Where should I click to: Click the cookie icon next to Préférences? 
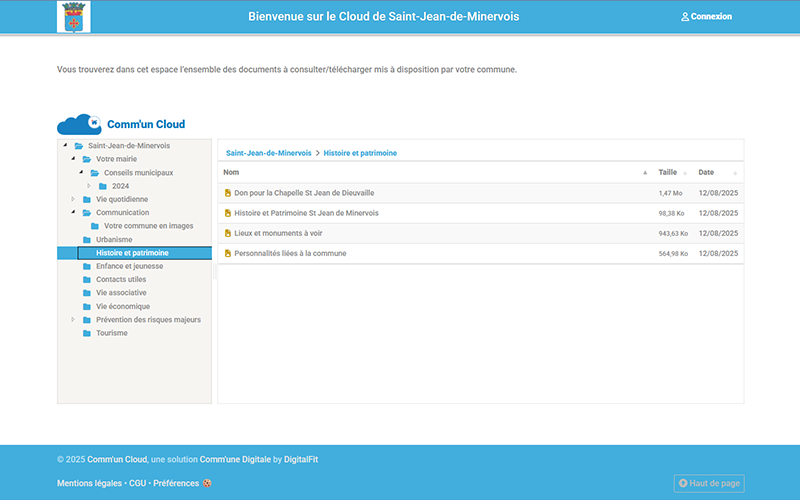207,483
